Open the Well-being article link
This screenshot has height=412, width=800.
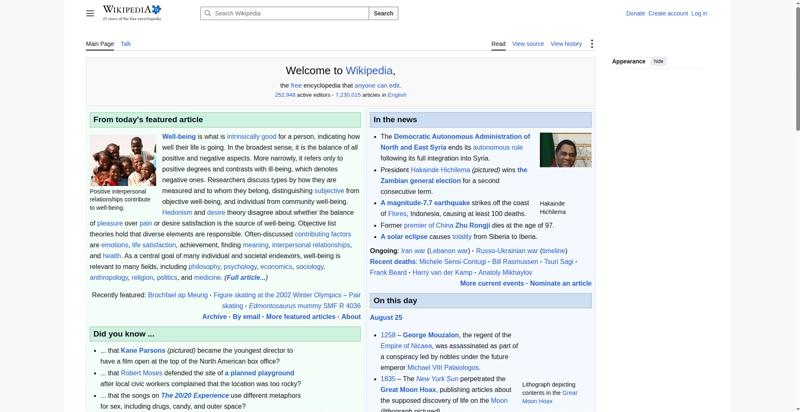pos(179,137)
